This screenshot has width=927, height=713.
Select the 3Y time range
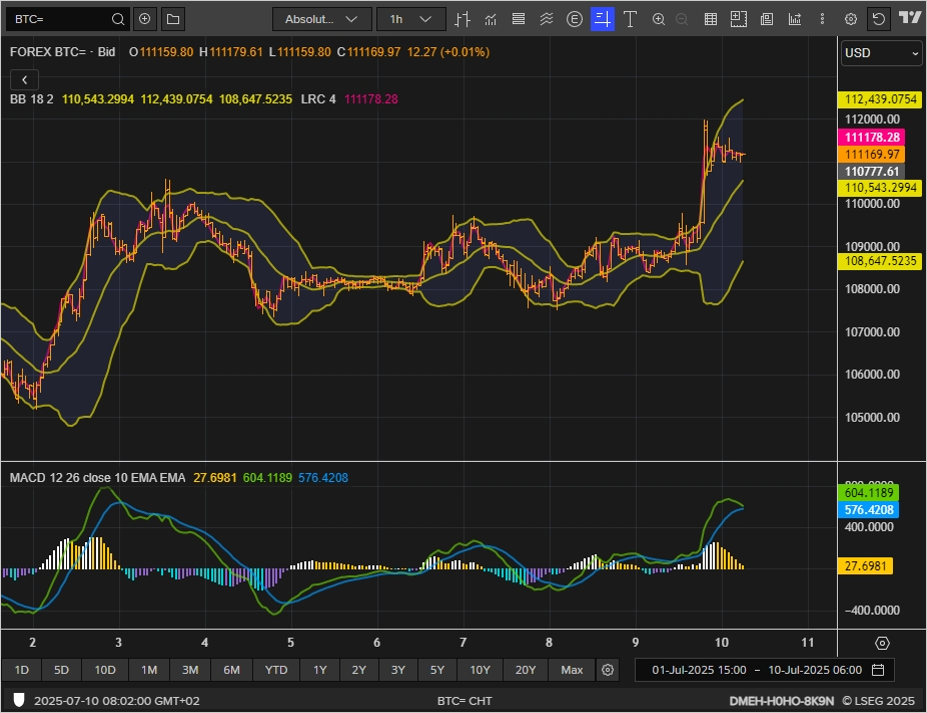[398, 670]
